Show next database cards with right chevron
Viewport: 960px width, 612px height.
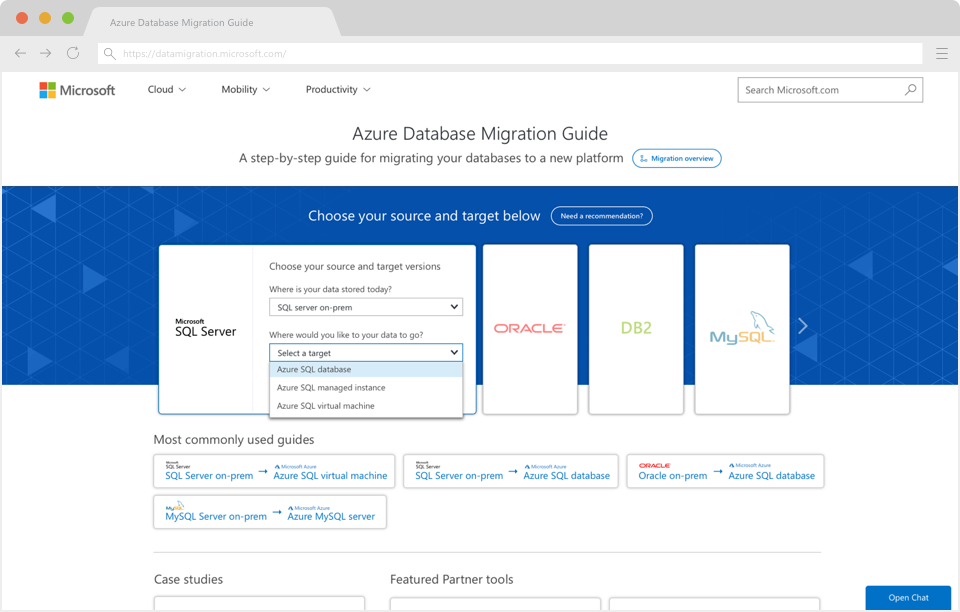803,326
